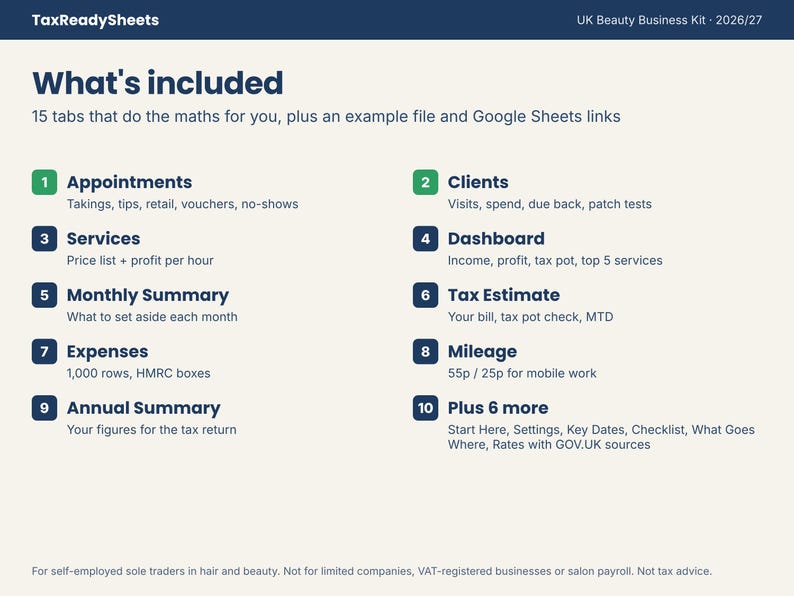This screenshot has height=596, width=794.
Task: Select the Monthly Summary title
Action: 148,295
